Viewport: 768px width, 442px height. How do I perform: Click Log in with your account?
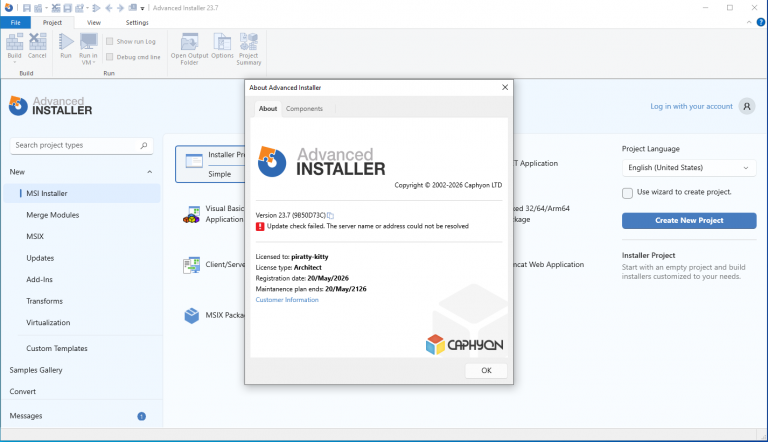pyautogui.click(x=691, y=106)
